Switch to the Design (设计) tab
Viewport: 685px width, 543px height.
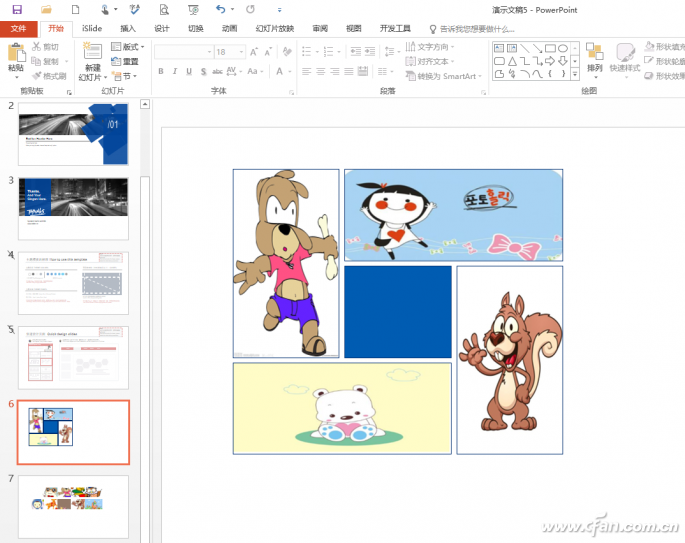(161, 28)
